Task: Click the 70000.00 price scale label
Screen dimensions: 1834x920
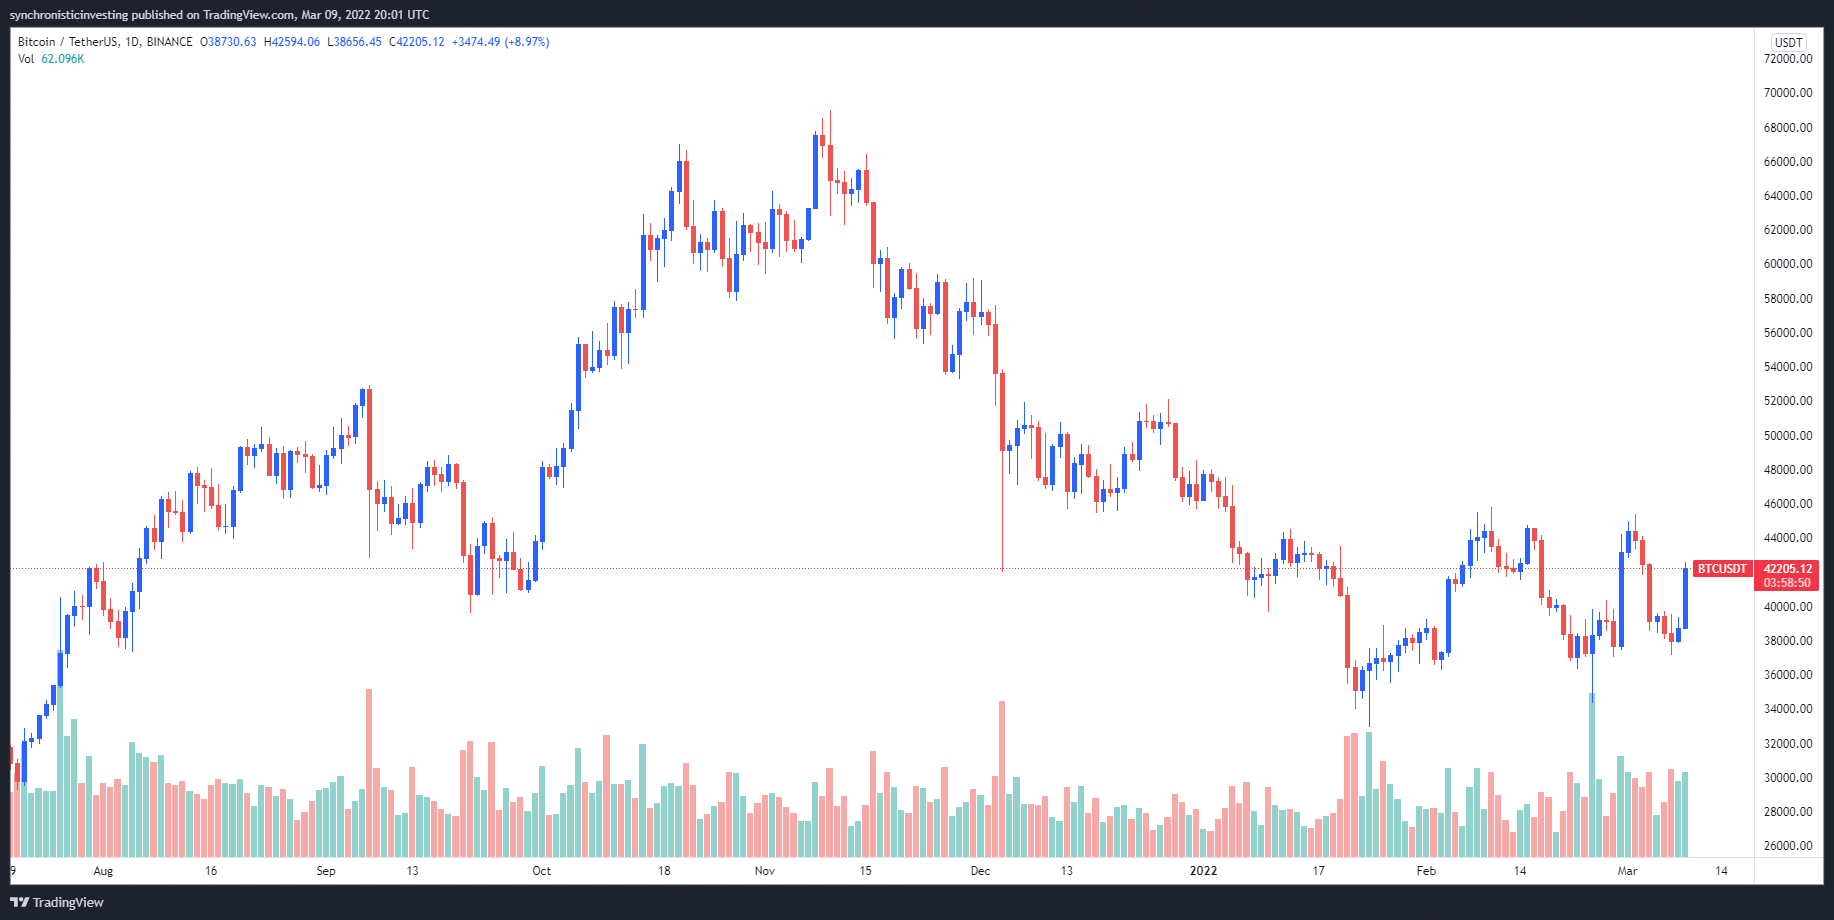Action: click(x=1788, y=93)
